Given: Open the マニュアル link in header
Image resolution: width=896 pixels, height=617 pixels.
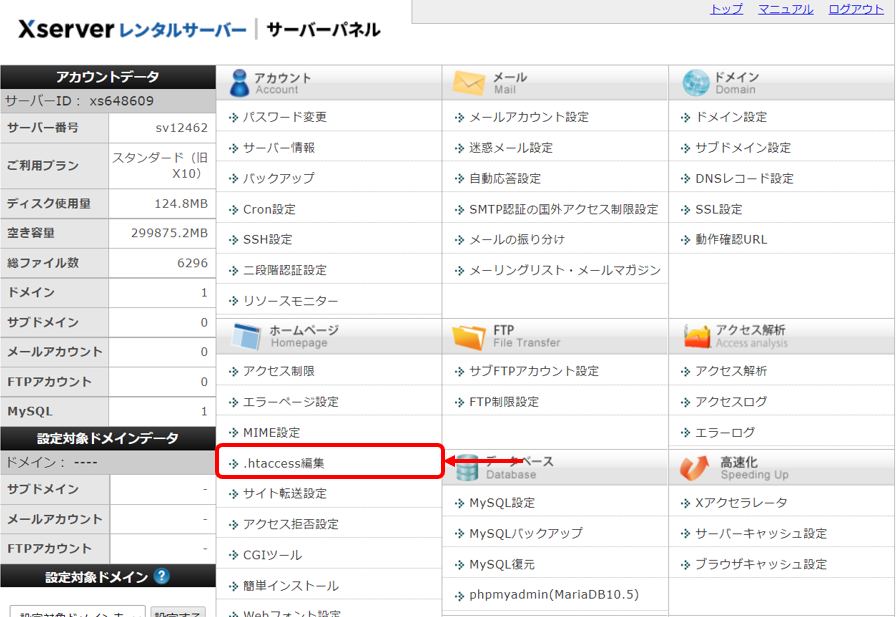Looking at the screenshot, I should pyautogui.click(x=785, y=9).
